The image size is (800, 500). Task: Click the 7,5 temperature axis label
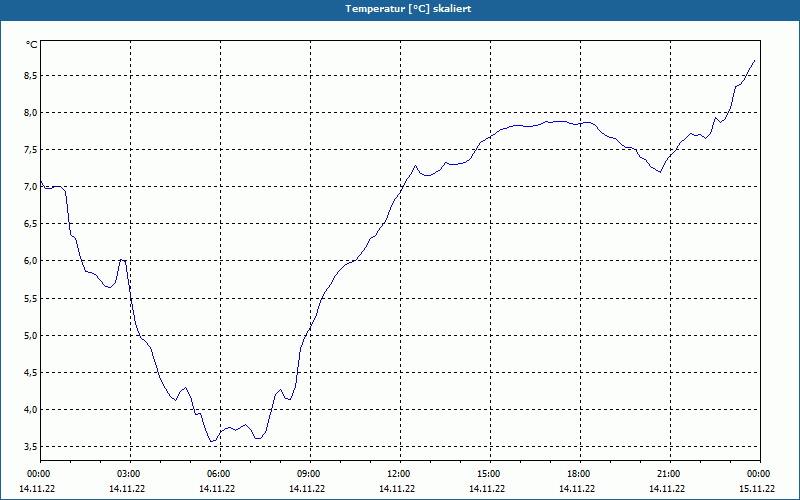tap(31, 149)
